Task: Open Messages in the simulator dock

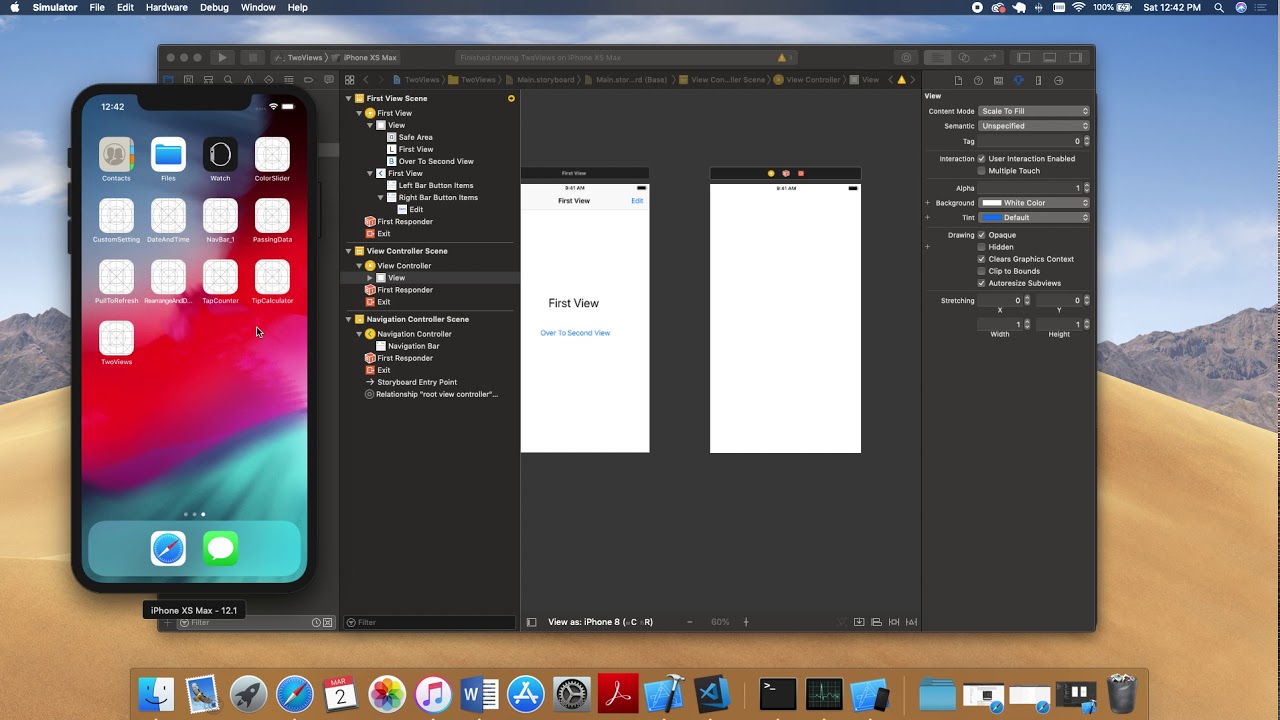Action: [x=220, y=548]
